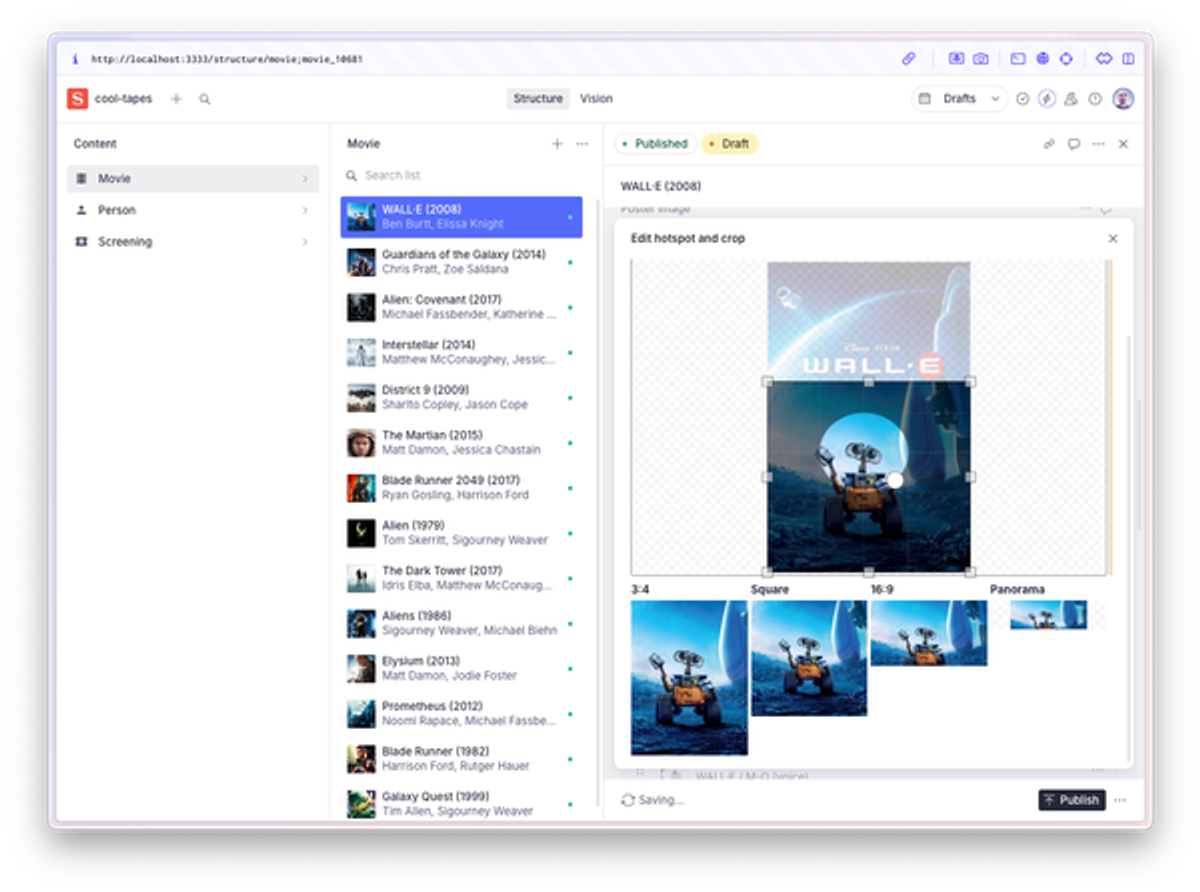
Task: Click the white hotspot circle handle
Action: tap(895, 481)
